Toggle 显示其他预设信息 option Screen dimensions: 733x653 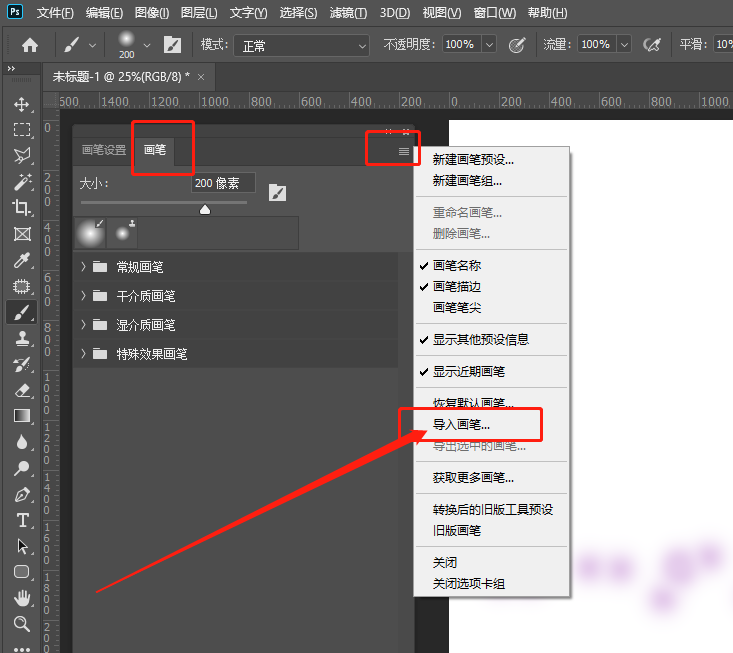pyautogui.click(x=481, y=339)
